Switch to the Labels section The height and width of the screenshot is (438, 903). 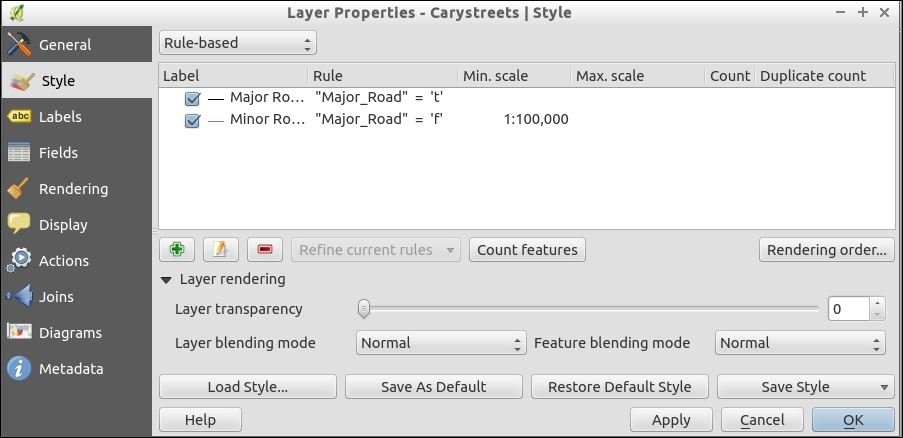click(60, 117)
